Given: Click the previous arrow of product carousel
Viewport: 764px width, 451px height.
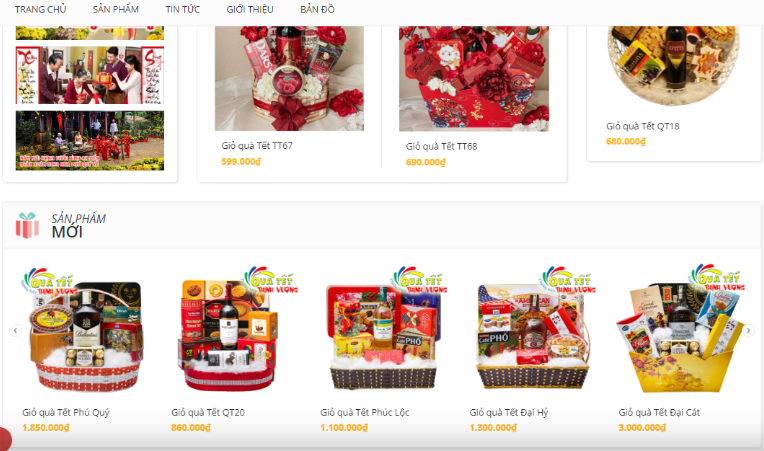Looking at the screenshot, I should point(16,331).
